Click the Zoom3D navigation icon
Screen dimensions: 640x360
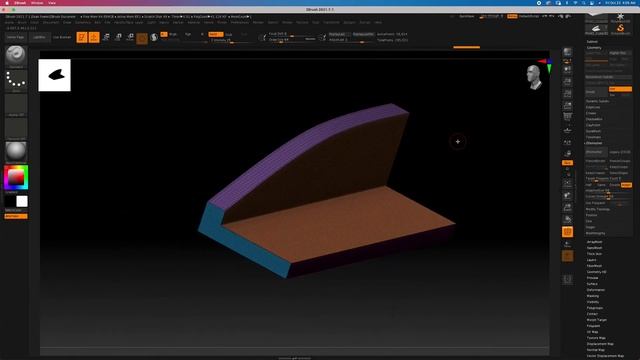point(567,208)
